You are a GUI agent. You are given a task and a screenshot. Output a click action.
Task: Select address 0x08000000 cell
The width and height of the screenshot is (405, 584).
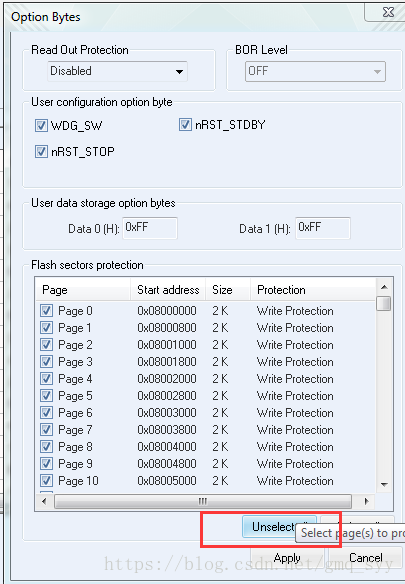(167, 311)
